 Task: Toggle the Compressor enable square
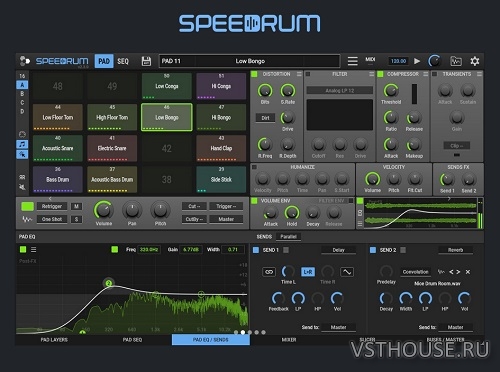(x=380, y=74)
